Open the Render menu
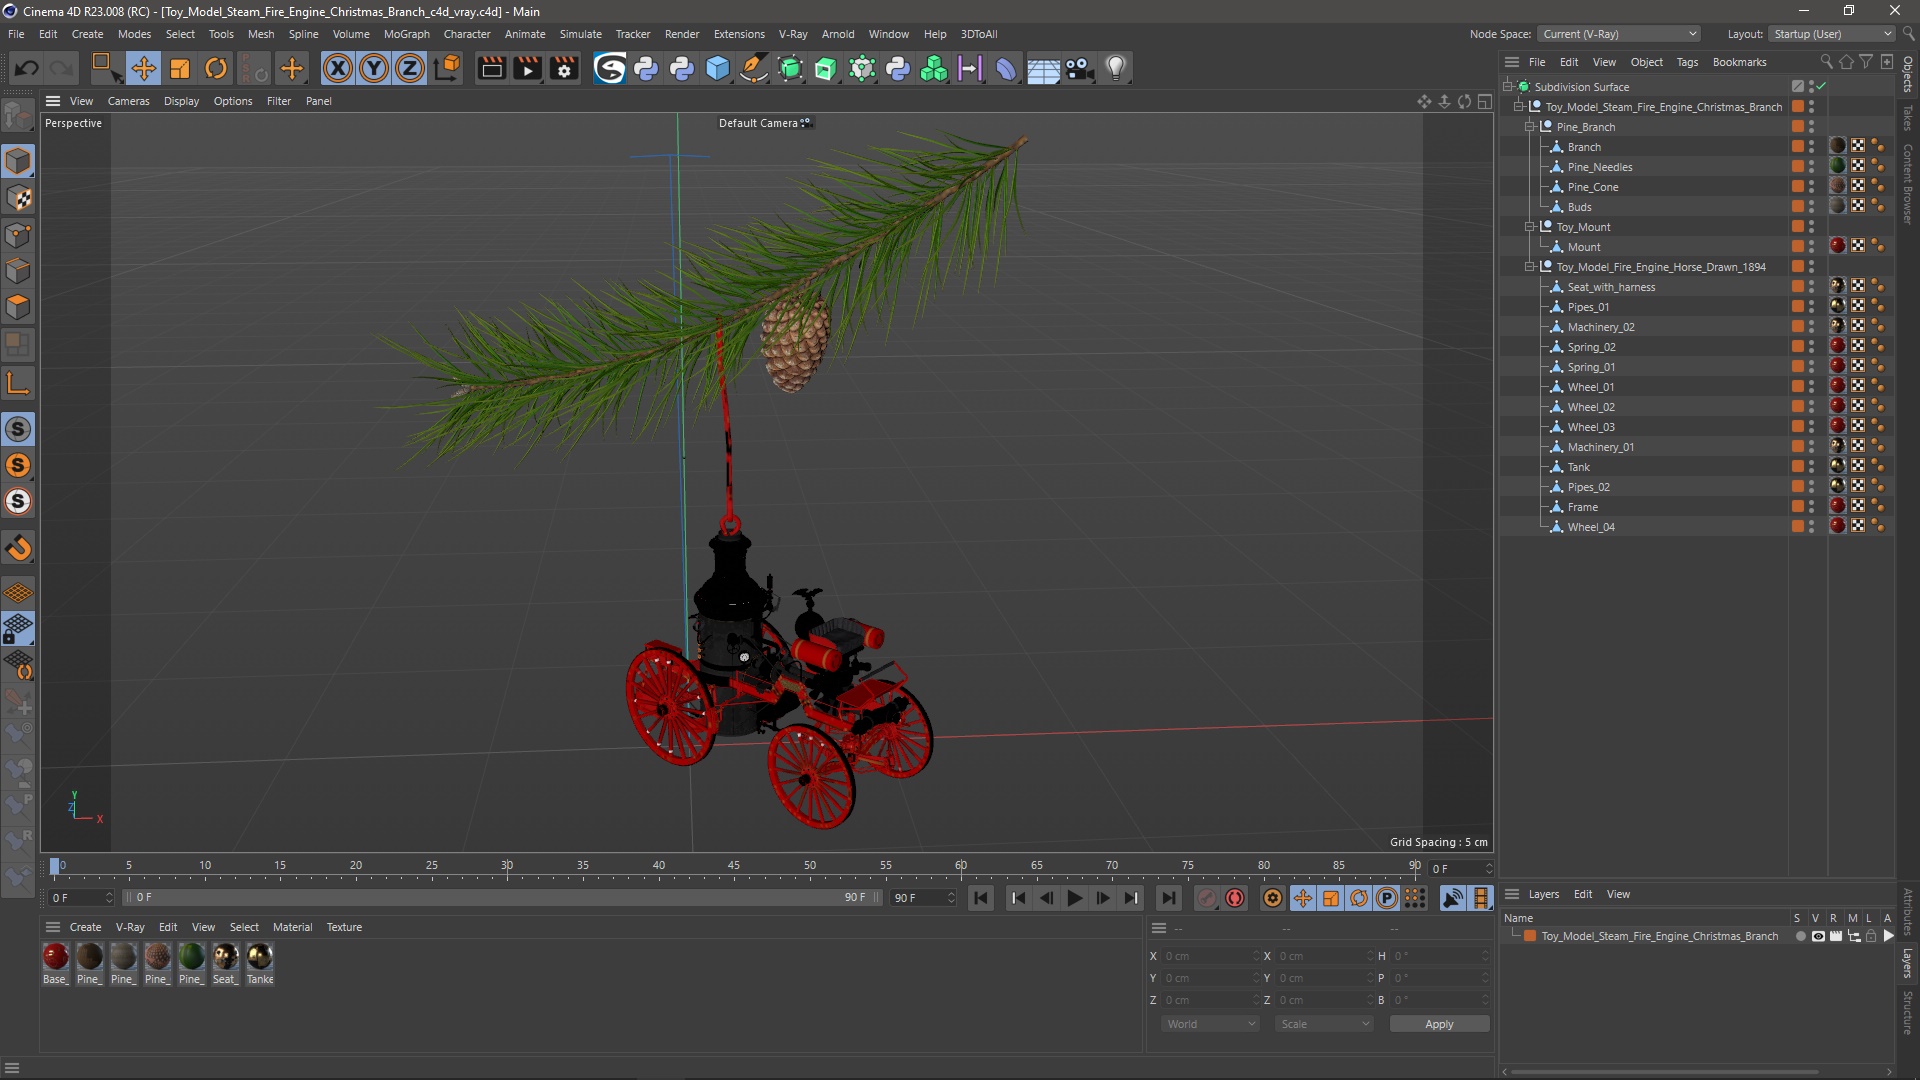This screenshot has height=1080, width=1920. point(680,33)
